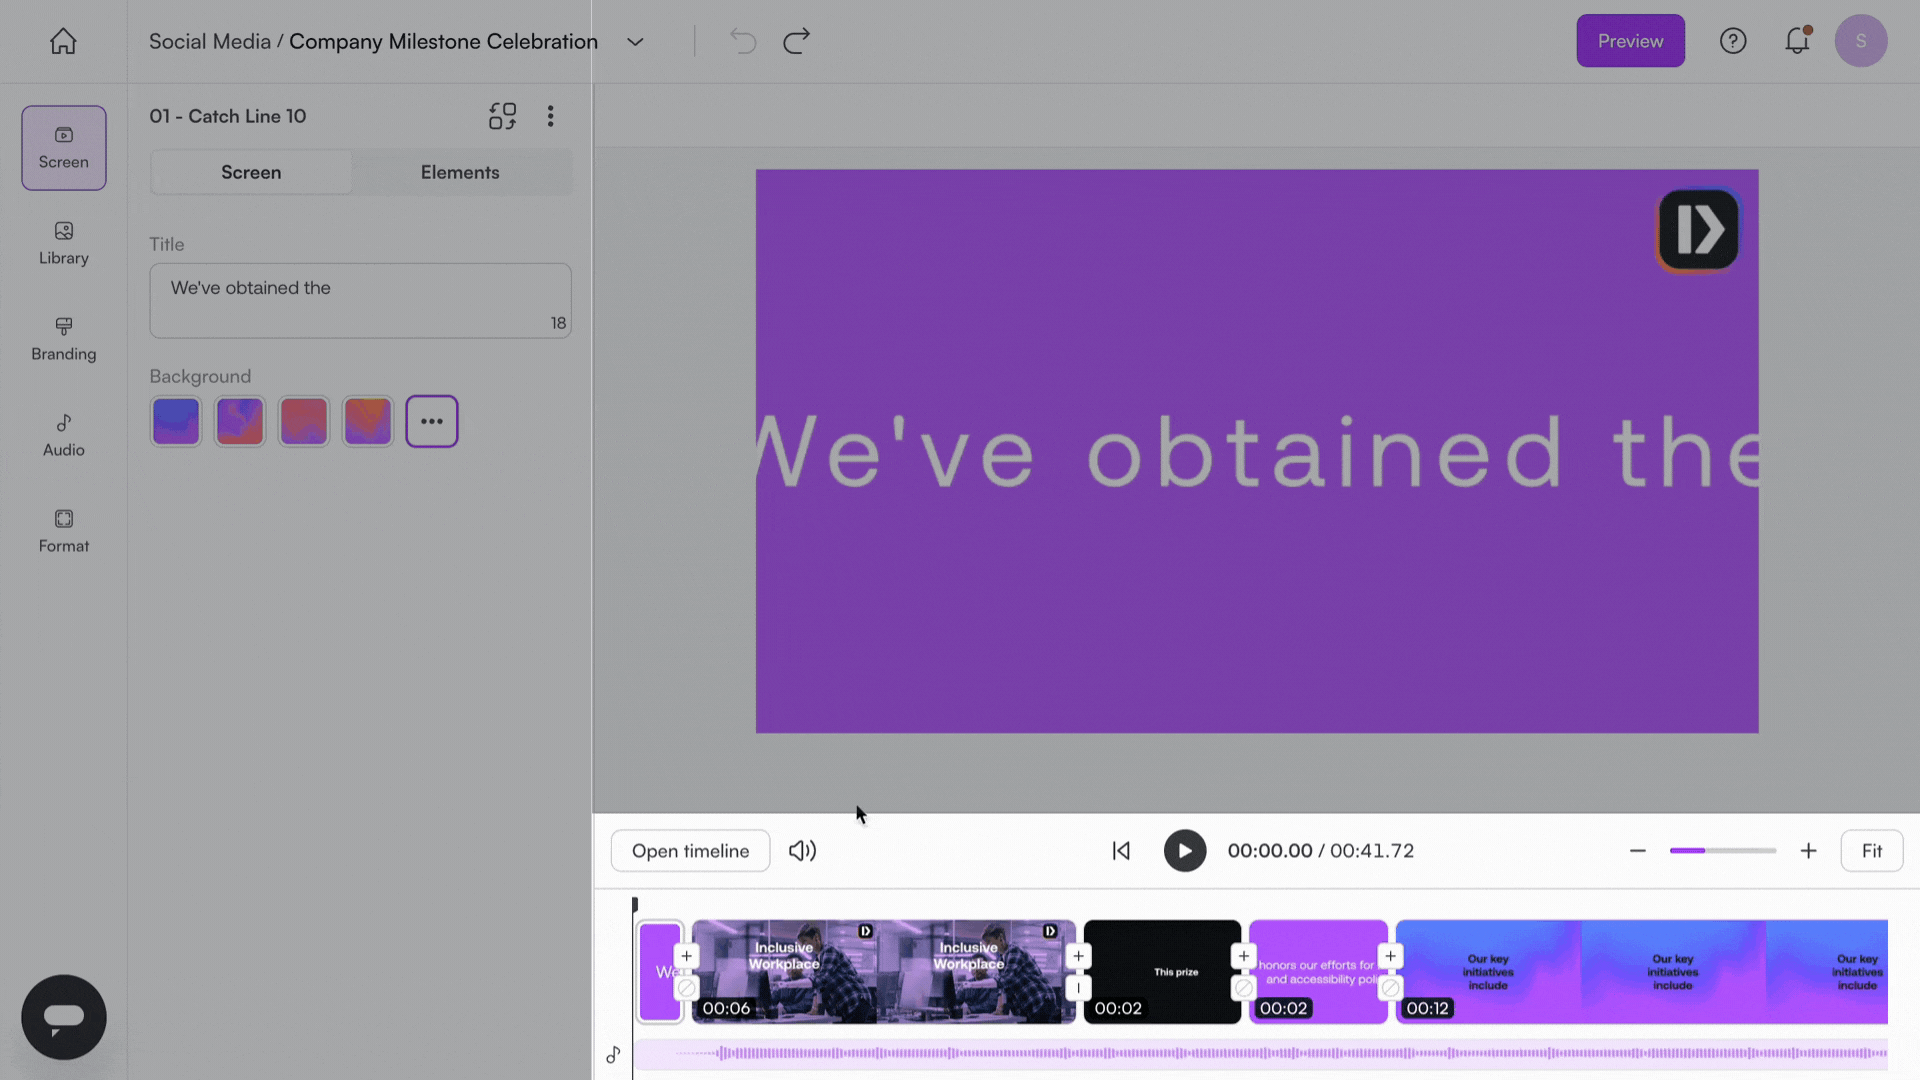
Task: Go to the Home icon
Action: click(x=63, y=41)
